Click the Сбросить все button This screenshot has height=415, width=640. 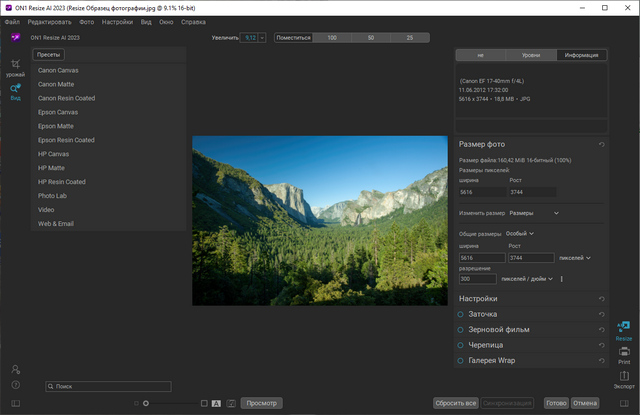tap(455, 403)
